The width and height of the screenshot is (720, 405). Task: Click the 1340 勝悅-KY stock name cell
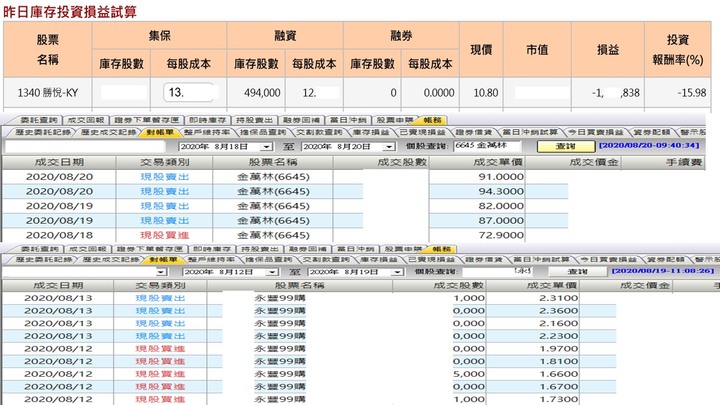pyautogui.click(x=48, y=93)
